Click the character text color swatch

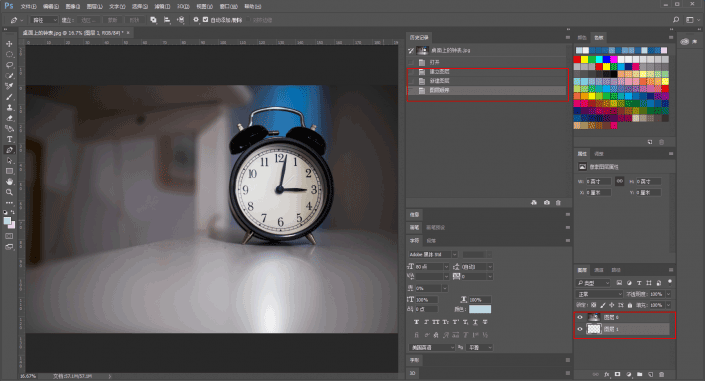pos(480,309)
